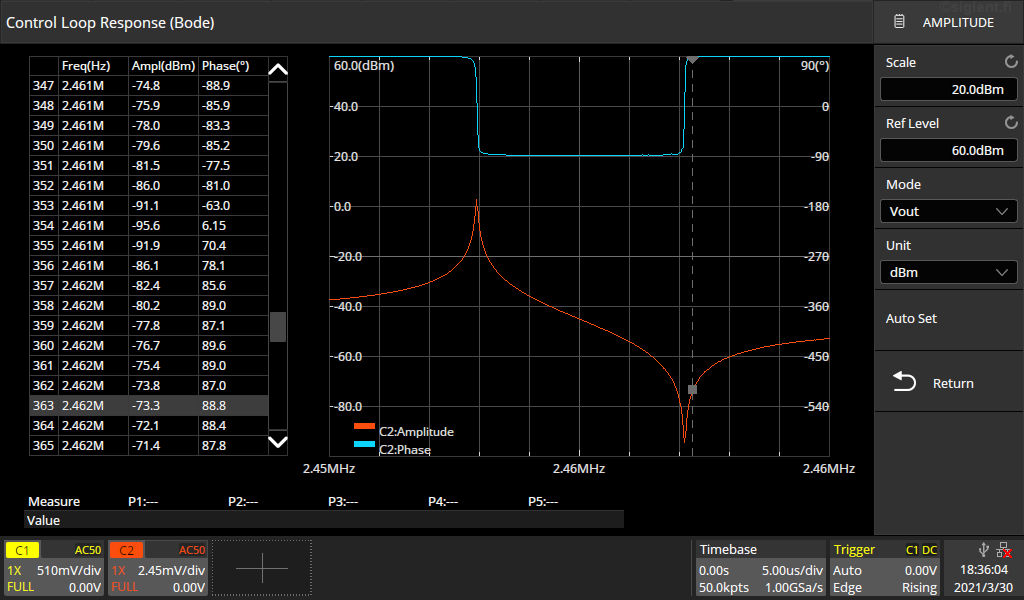Viewport: 1024px width, 600px height.
Task: Click the Scale value field 20.0dBm
Action: [x=948, y=89]
